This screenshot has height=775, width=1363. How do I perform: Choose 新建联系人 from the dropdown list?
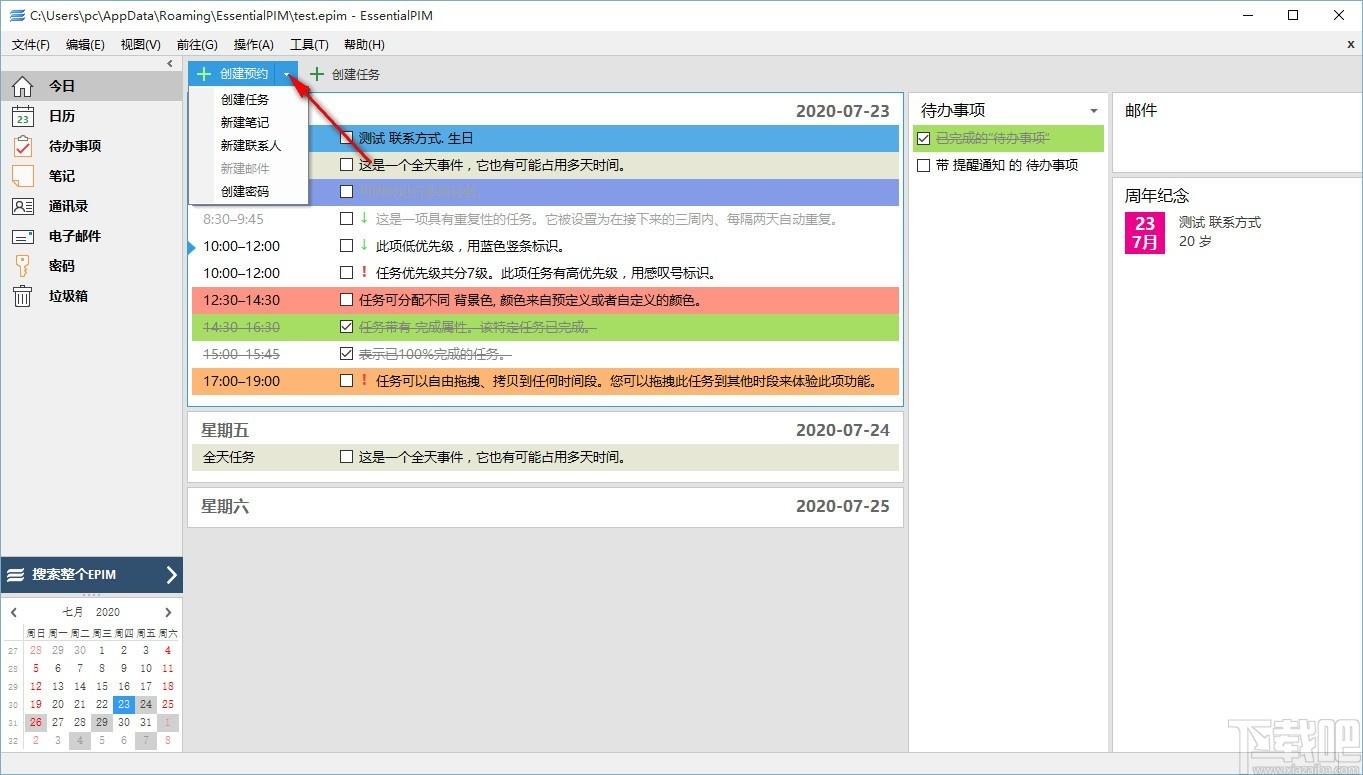pos(248,145)
